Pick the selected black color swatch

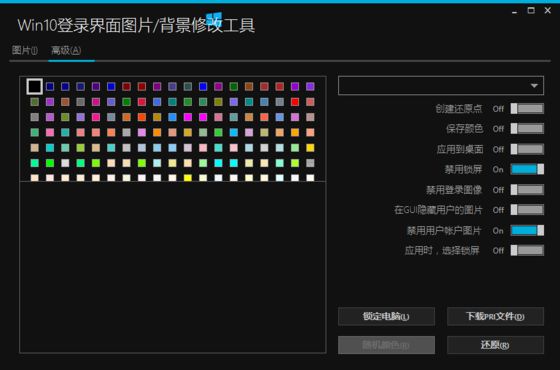point(35,86)
